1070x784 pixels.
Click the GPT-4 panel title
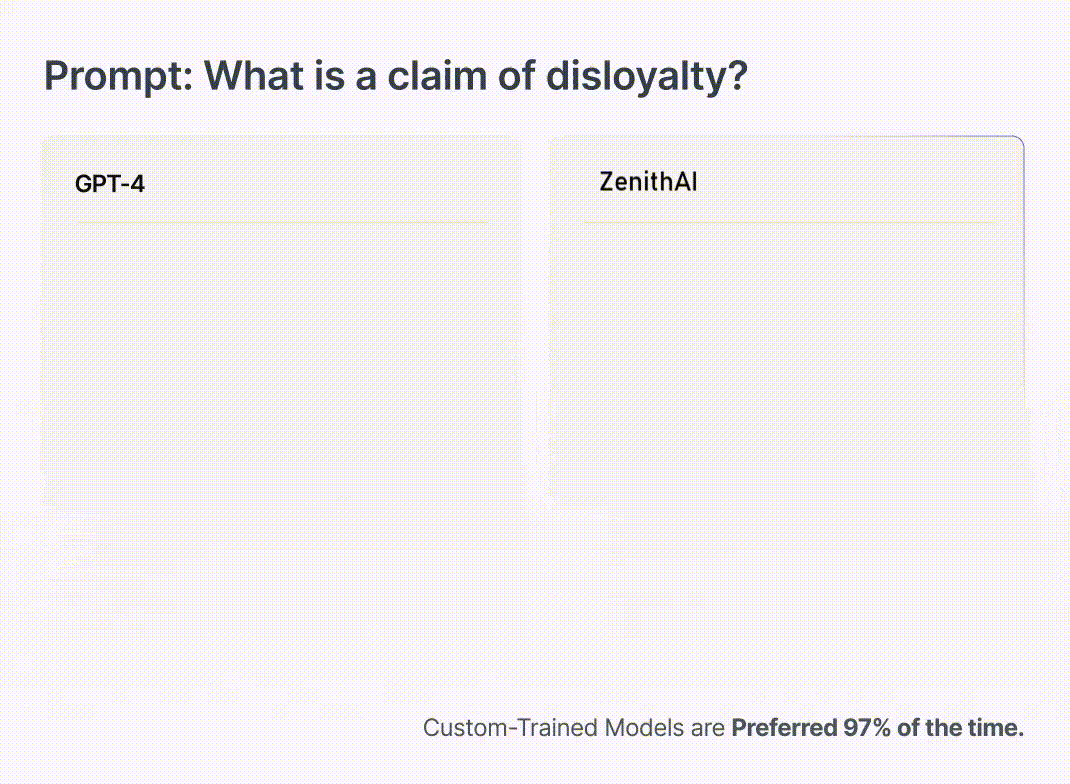(109, 184)
